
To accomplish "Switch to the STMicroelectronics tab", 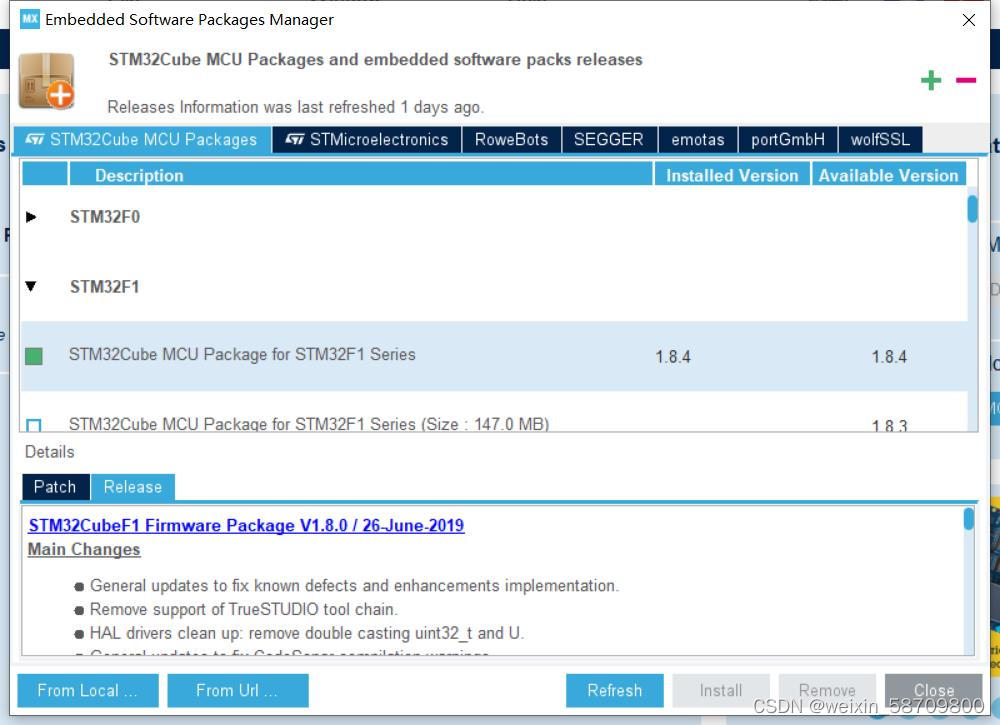I will 367,140.
